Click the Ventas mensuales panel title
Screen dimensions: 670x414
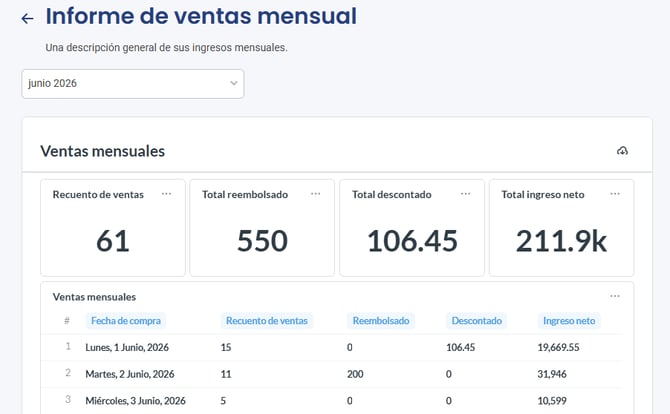pyautogui.click(x=103, y=151)
